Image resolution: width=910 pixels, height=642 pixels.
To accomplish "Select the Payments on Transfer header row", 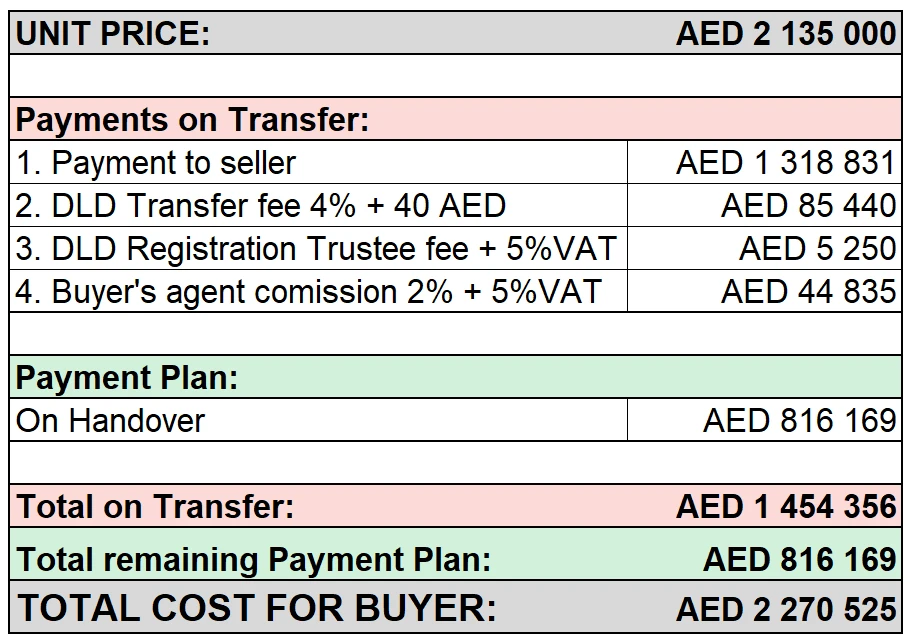I will 455,119.
